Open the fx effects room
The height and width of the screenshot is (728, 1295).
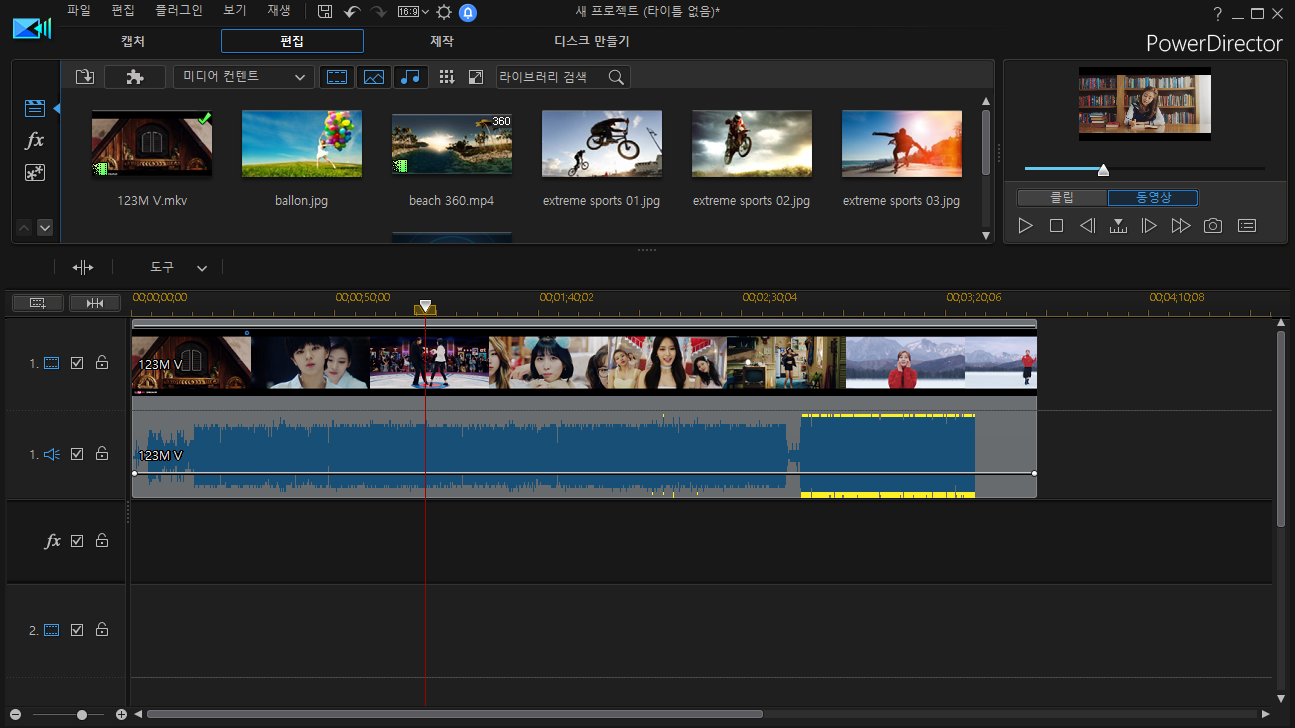pos(35,140)
